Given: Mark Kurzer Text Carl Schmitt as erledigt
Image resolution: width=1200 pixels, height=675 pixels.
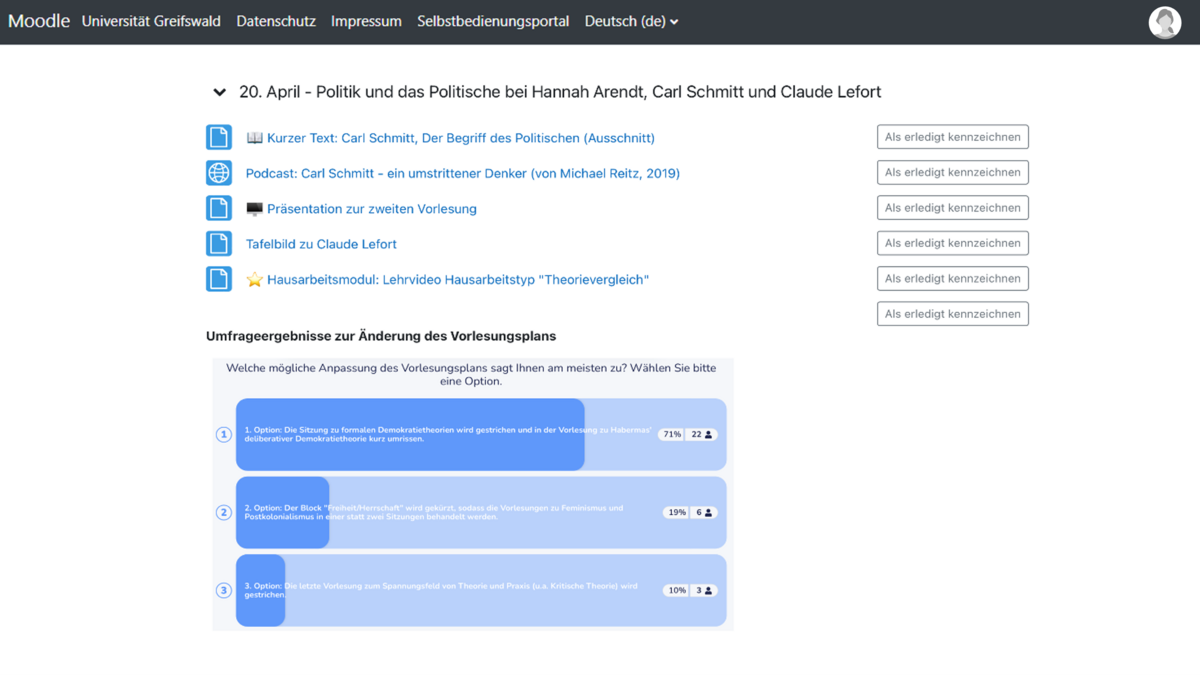Looking at the screenshot, I should click(x=952, y=137).
